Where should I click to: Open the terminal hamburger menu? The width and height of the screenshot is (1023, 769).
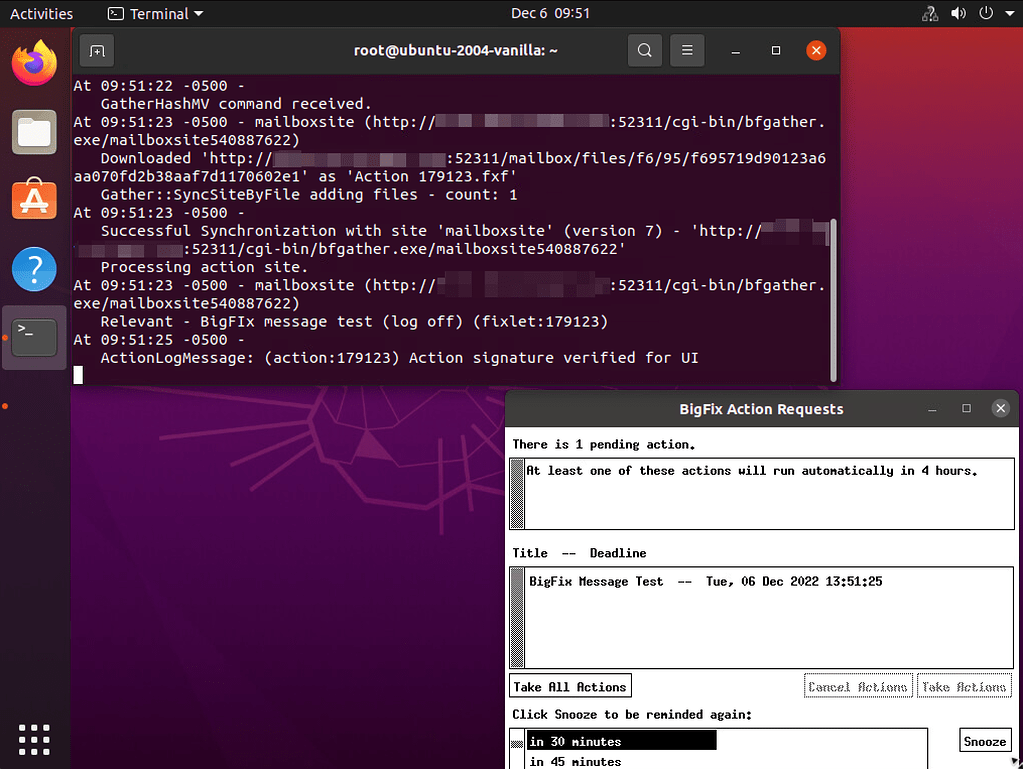(x=687, y=50)
